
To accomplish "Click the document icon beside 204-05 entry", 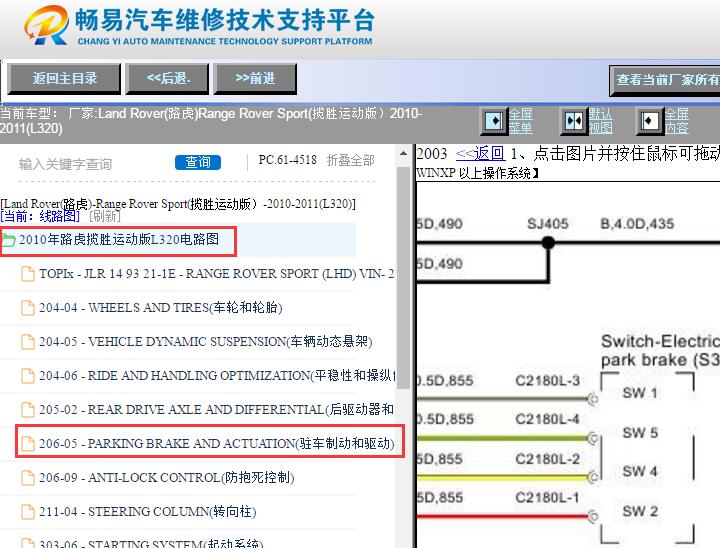I will point(28,342).
